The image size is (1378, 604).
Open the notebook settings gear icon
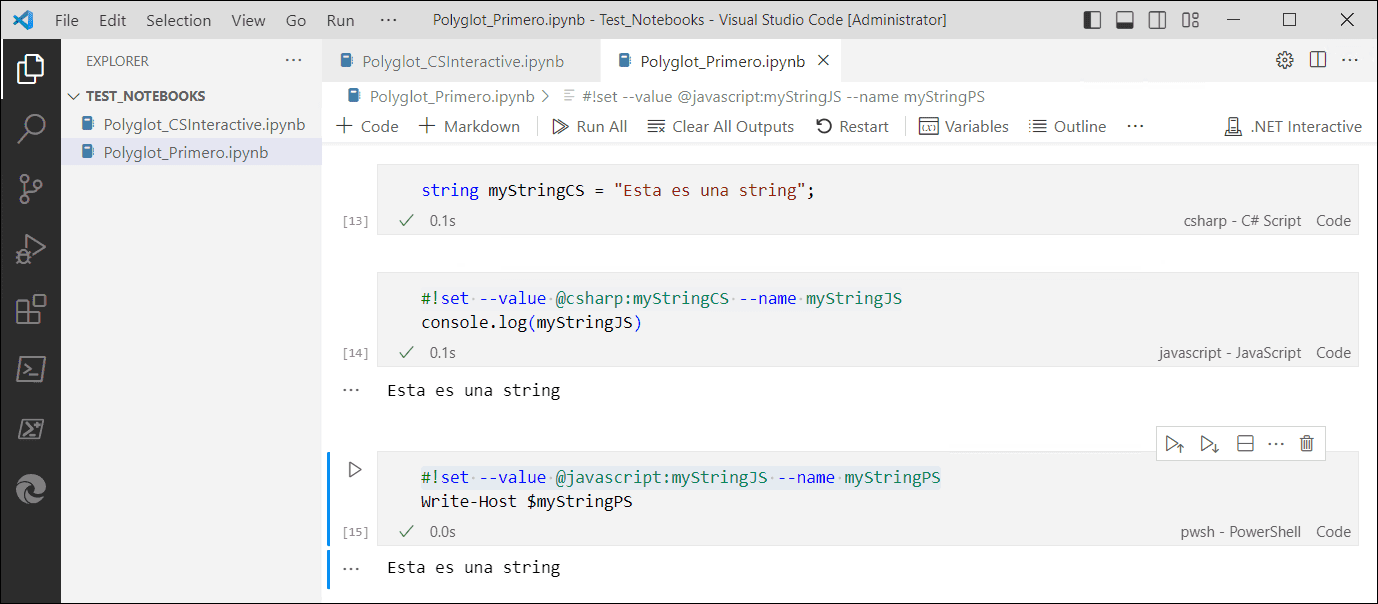(x=1285, y=60)
